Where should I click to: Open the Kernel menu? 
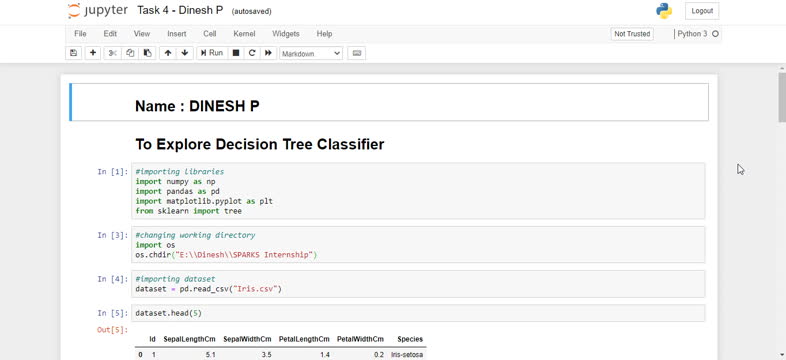click(x=244, y=34)
